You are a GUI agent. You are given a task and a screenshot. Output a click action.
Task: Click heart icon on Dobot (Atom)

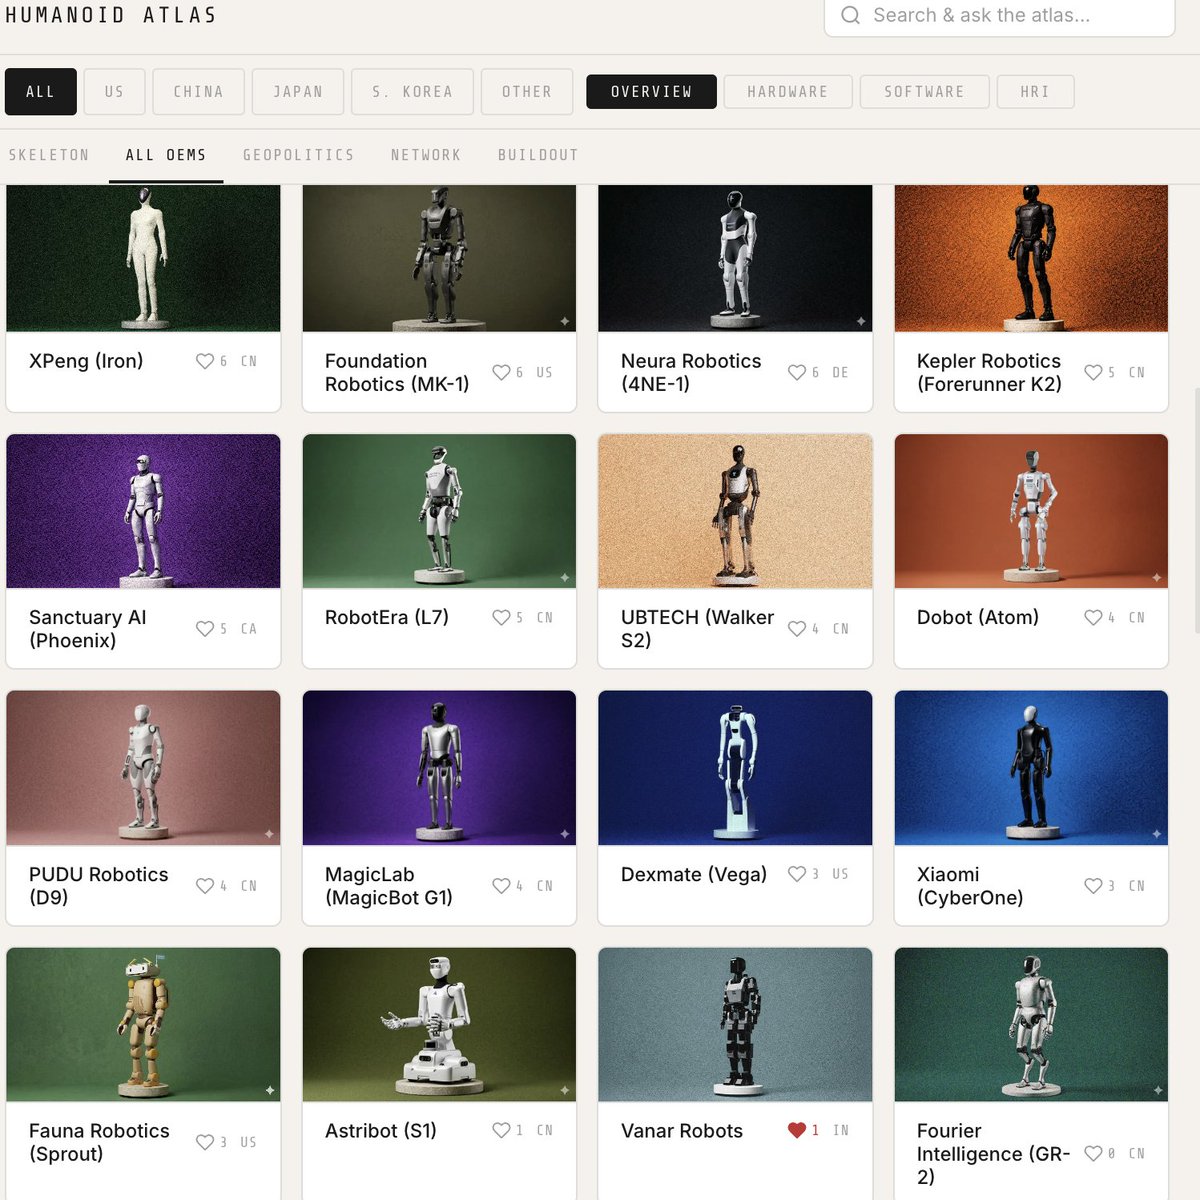click(x=1093, y=618)
